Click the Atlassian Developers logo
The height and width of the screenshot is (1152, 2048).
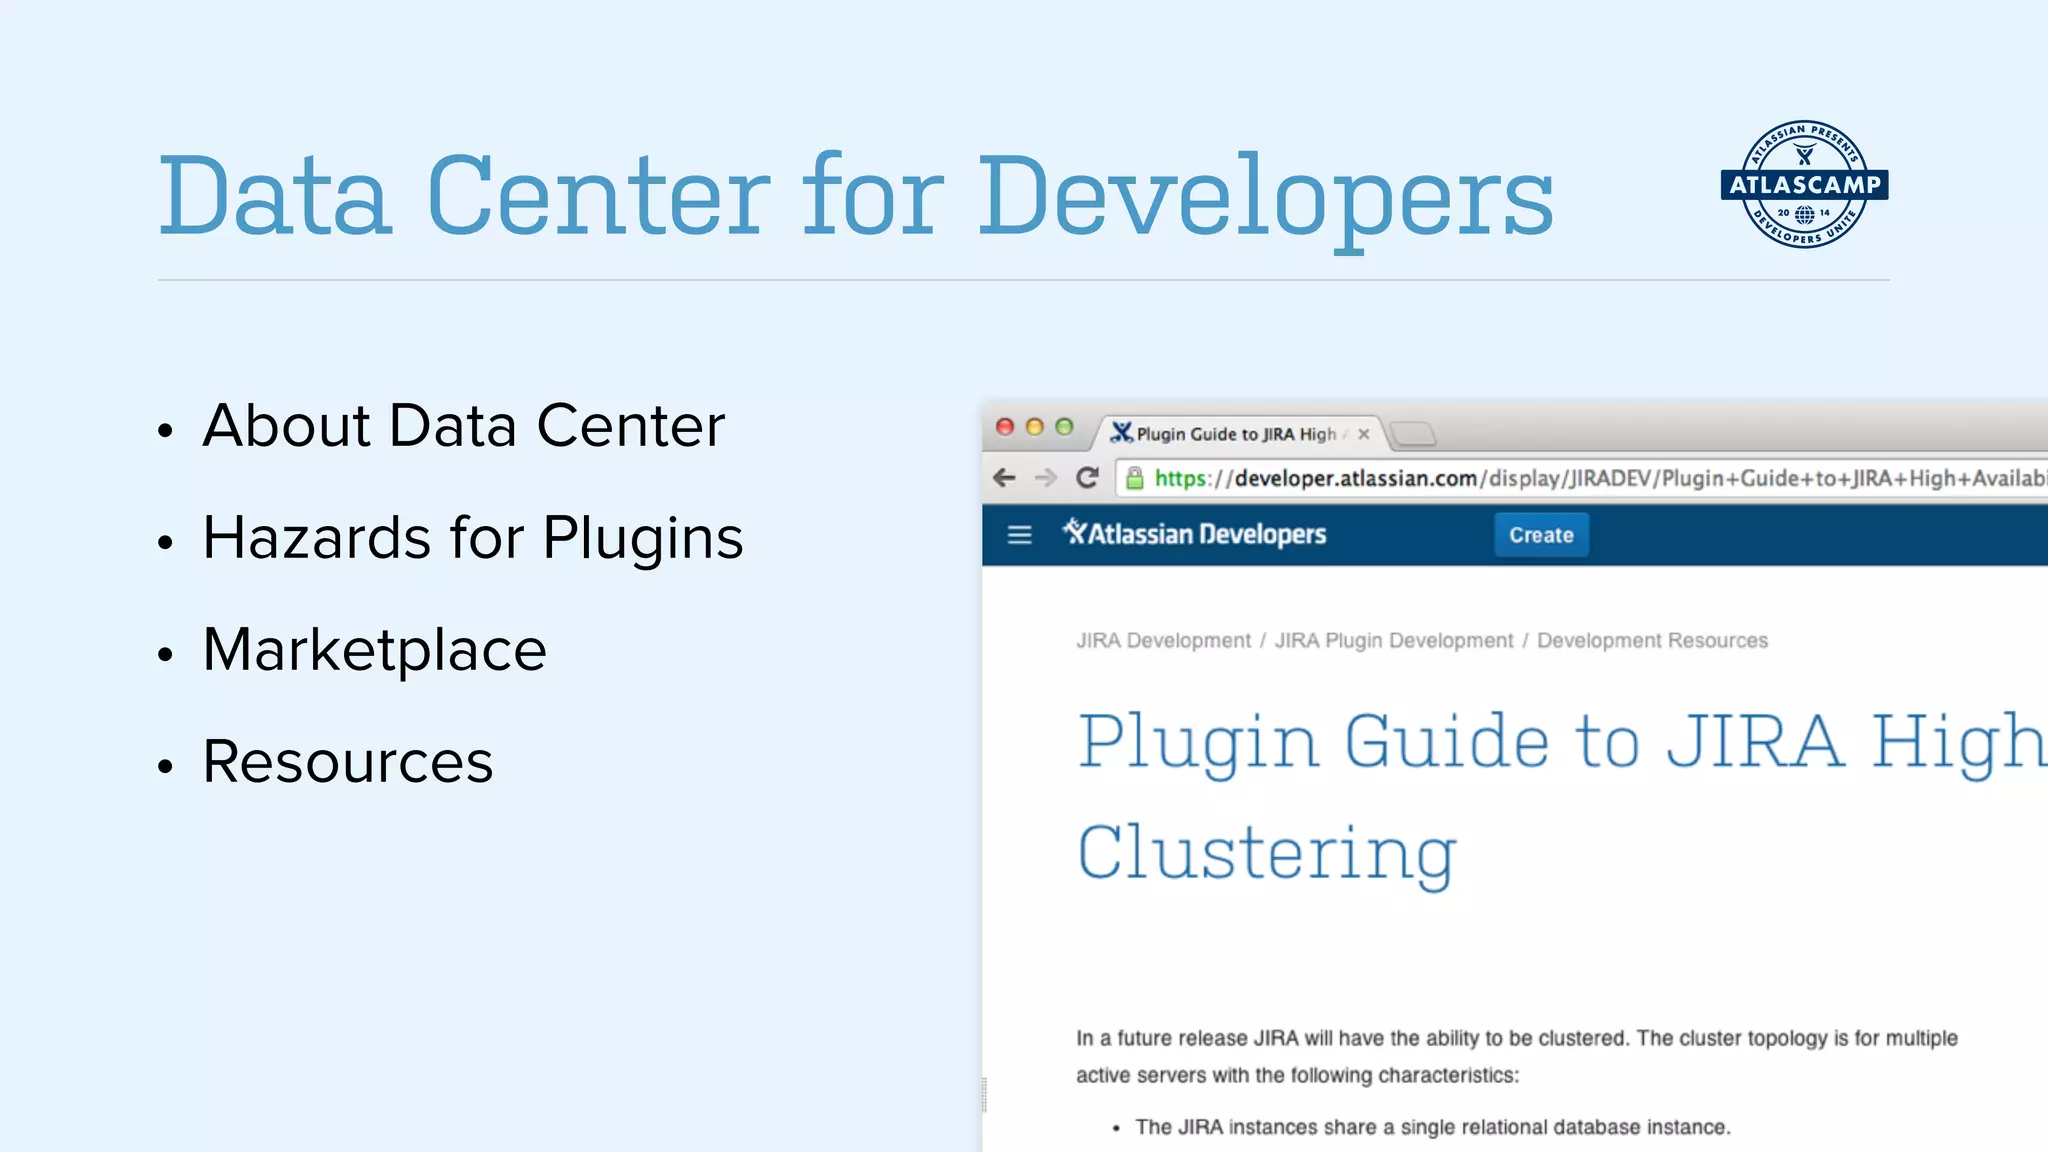[1194, 534]
